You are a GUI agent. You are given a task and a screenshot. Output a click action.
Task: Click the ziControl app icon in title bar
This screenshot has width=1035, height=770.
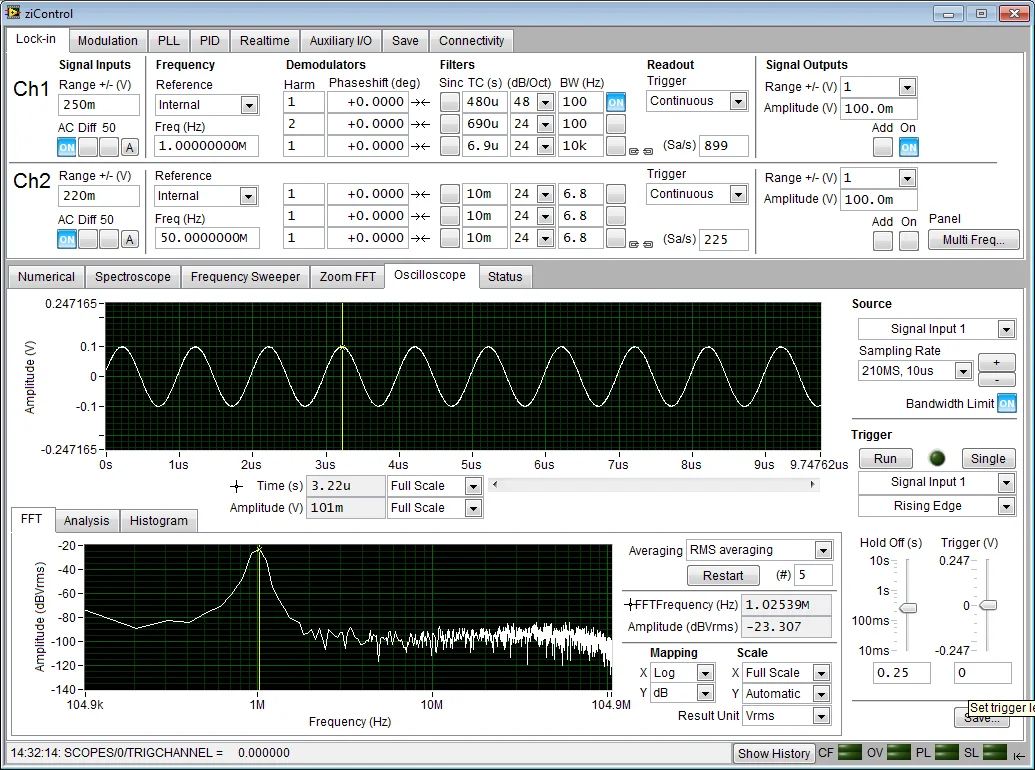tap(12, 13)
